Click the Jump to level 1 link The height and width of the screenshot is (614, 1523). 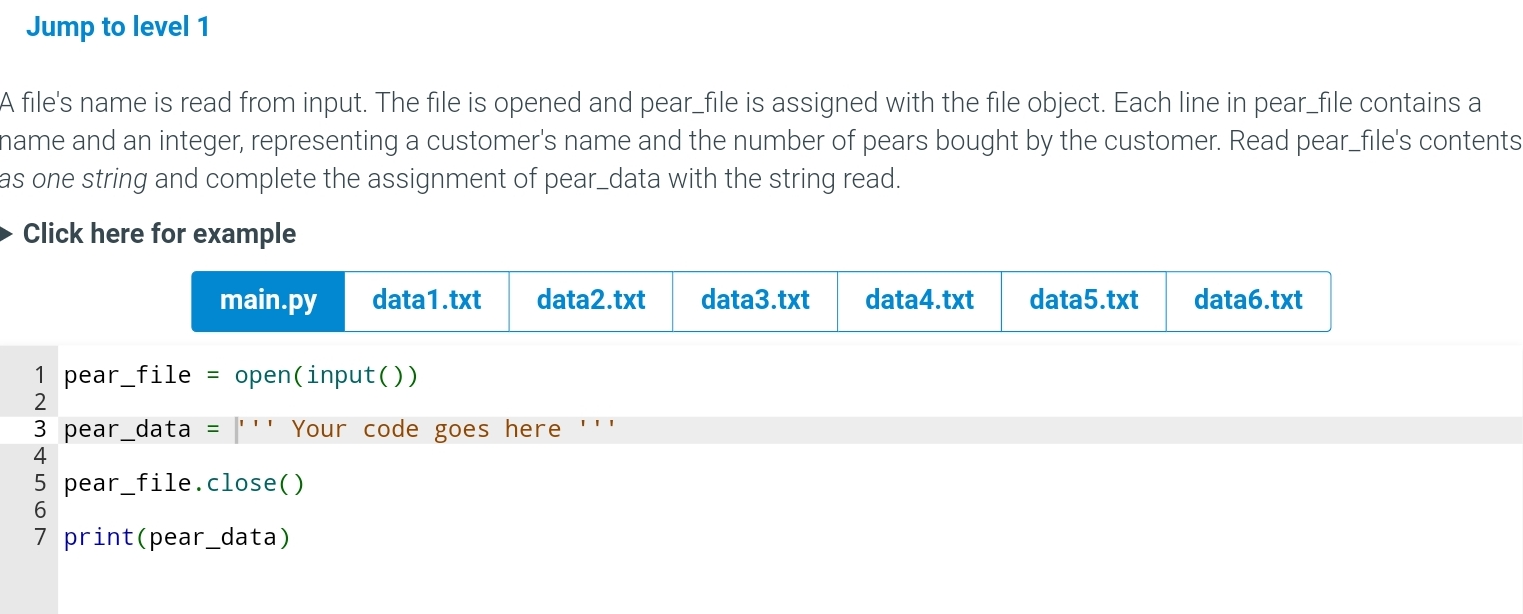tap(118, 26)
